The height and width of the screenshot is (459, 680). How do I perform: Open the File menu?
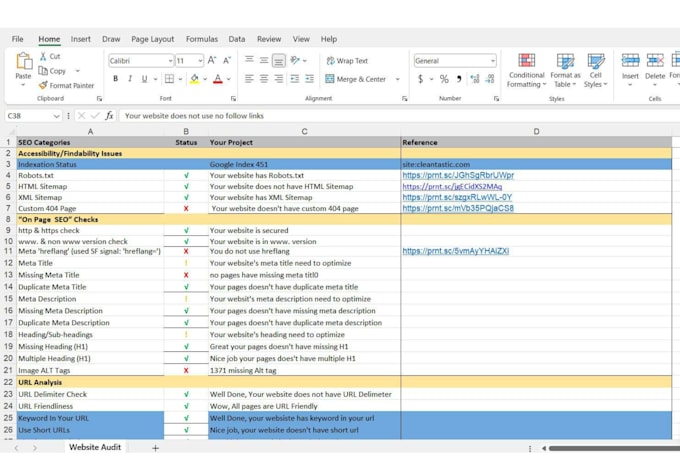click(x=17, y=39)
